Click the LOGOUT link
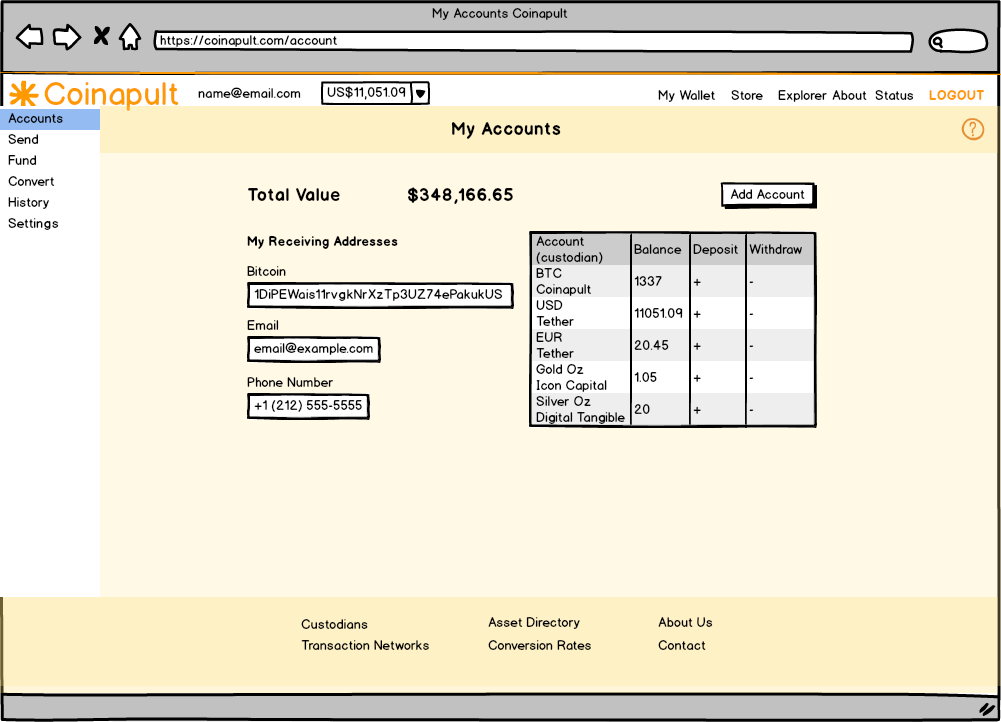 (x=956, y=96)
